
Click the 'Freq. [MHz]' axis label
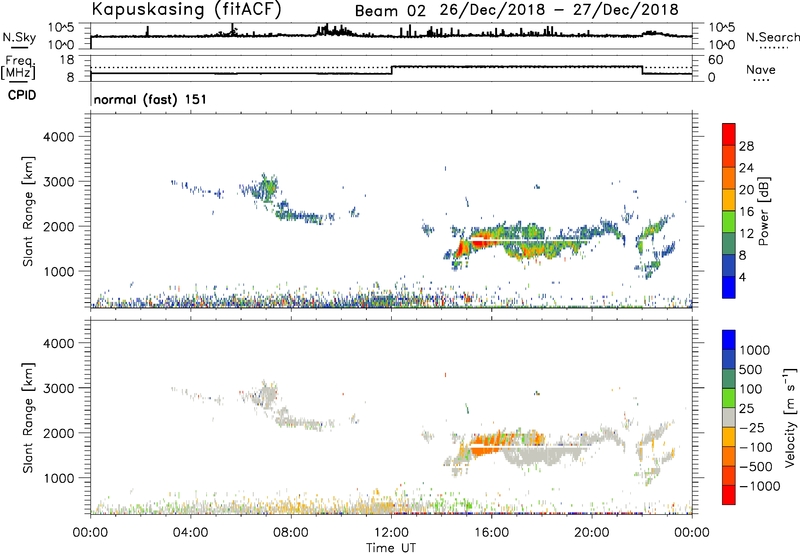click(x=19, y=68)
